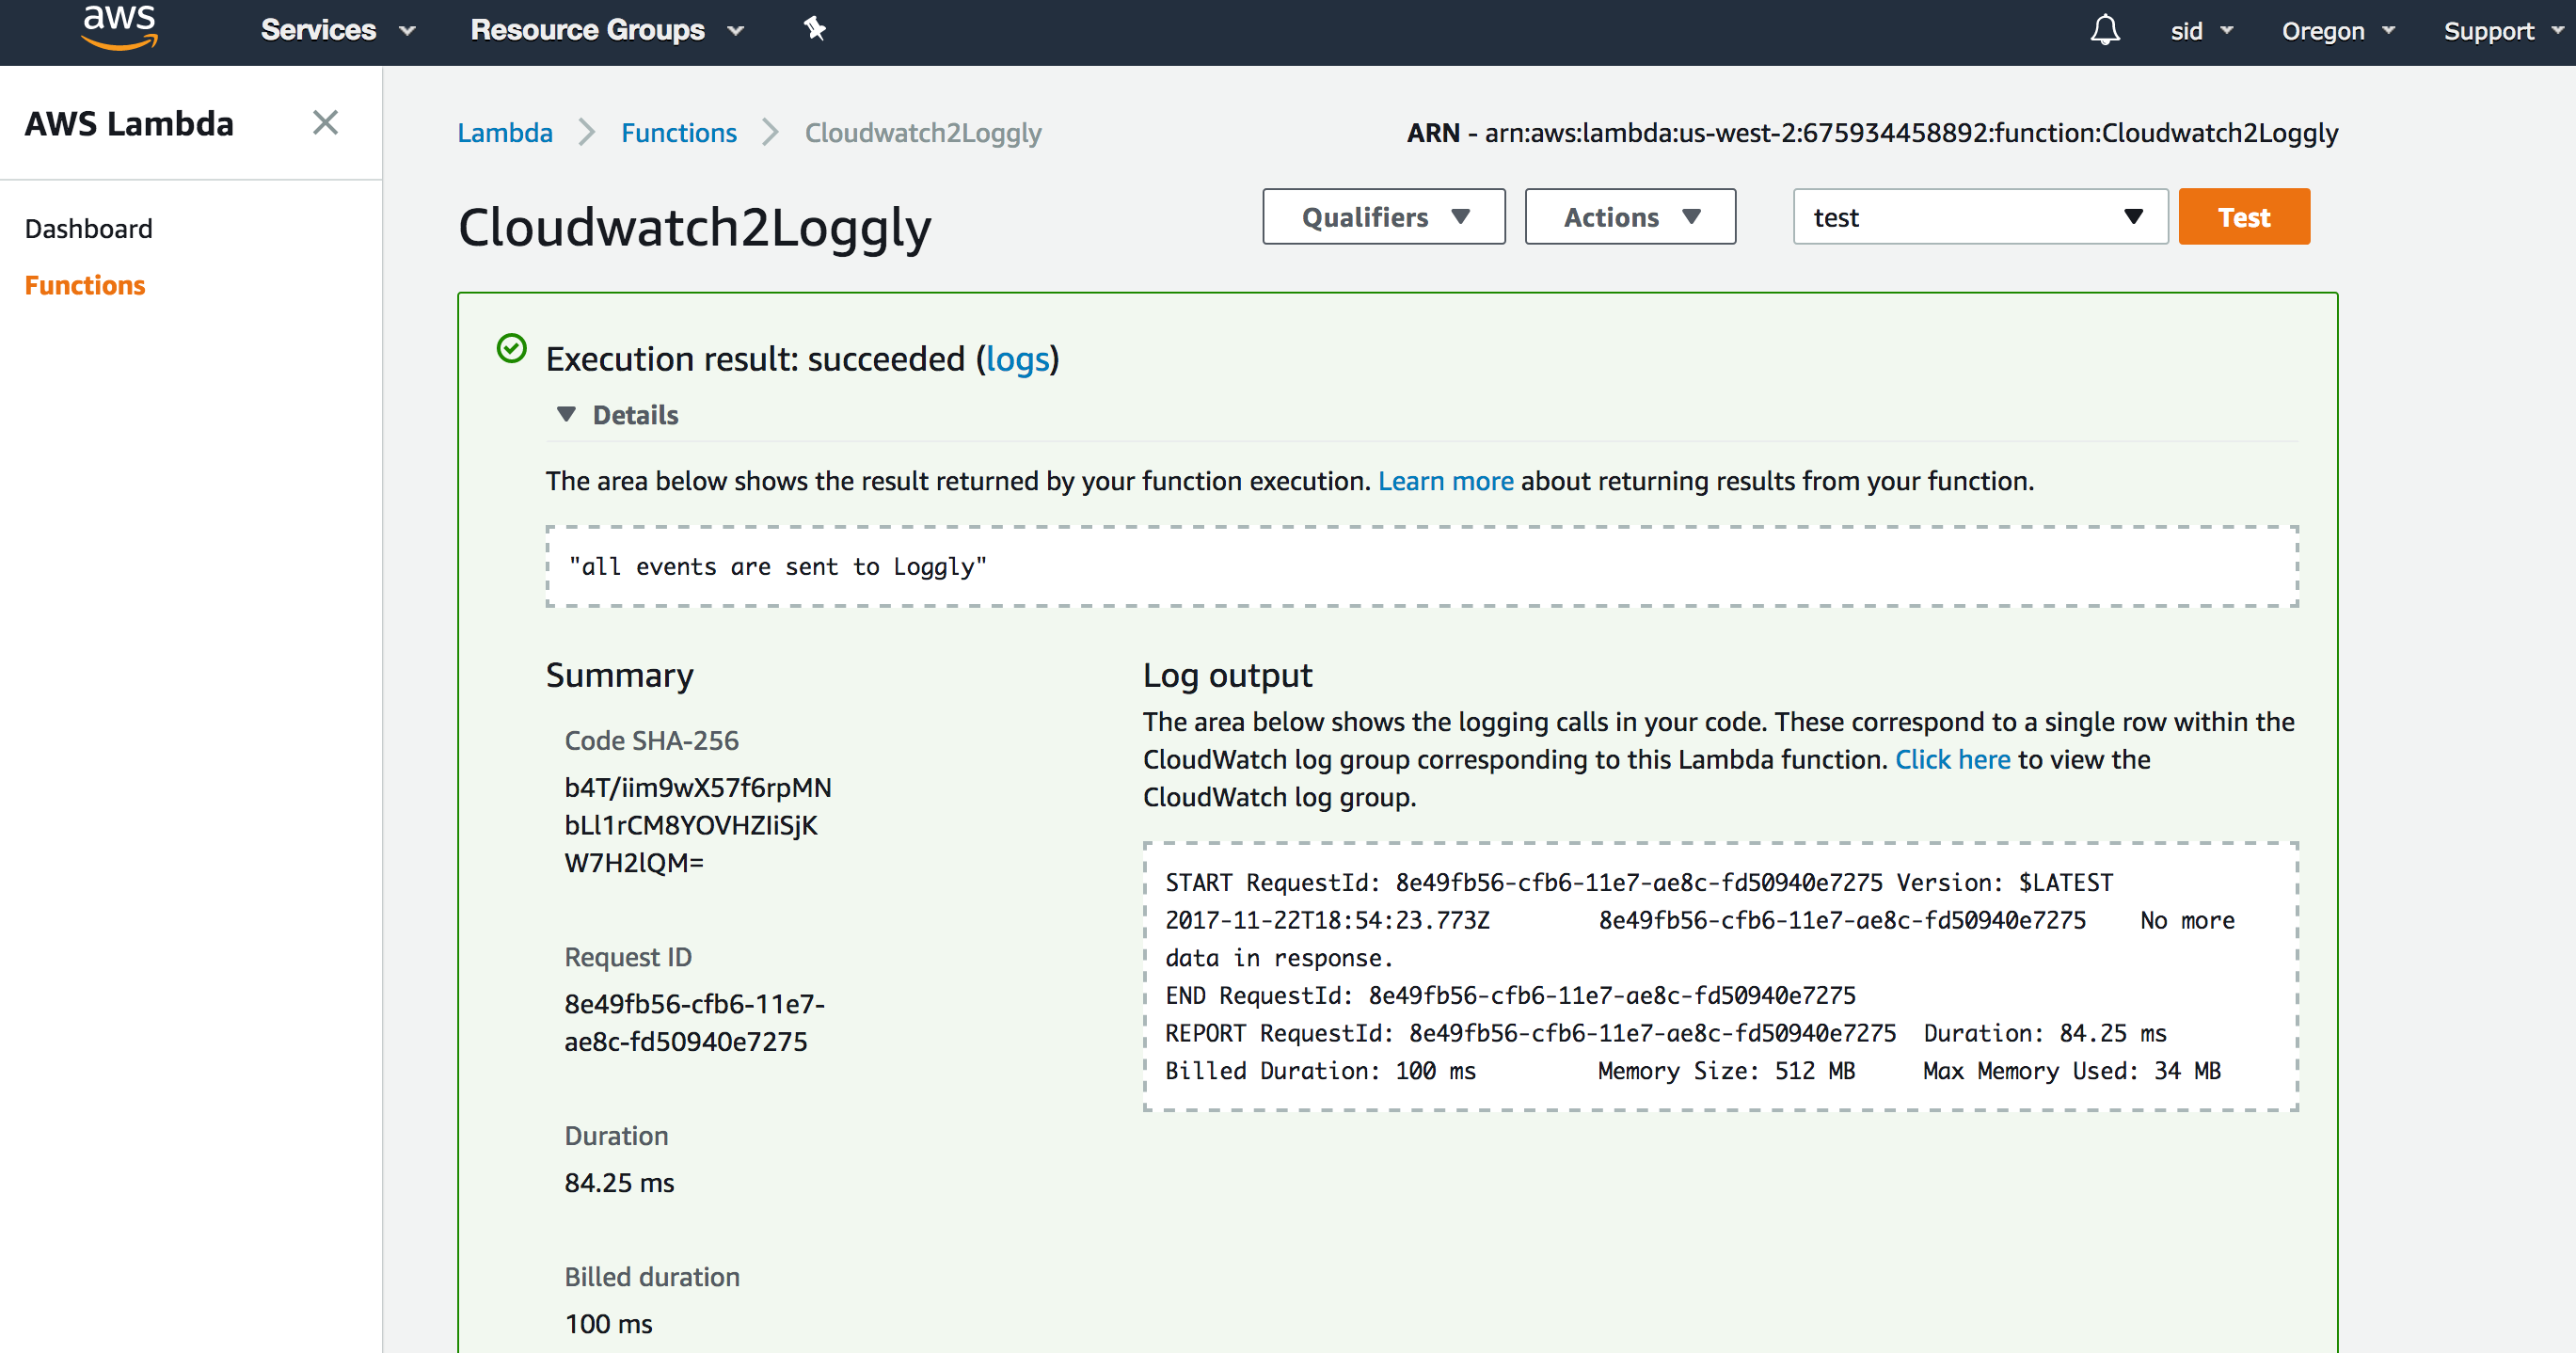
Task: Click the Learn more link
Action: click(1445, 481)
